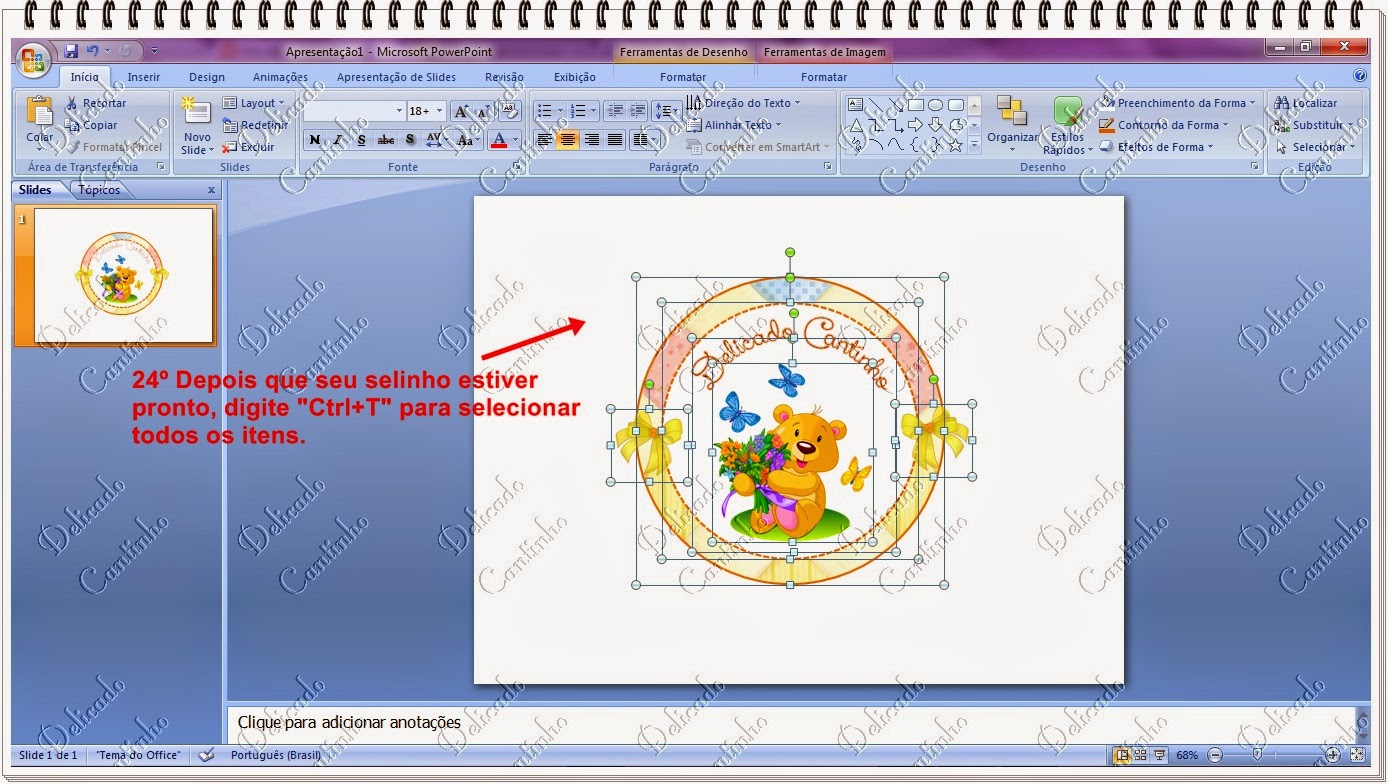Viewport: 1388px width, 784px height.
Task: Open the Inserir ribbon tab
Action: [143, 77]
